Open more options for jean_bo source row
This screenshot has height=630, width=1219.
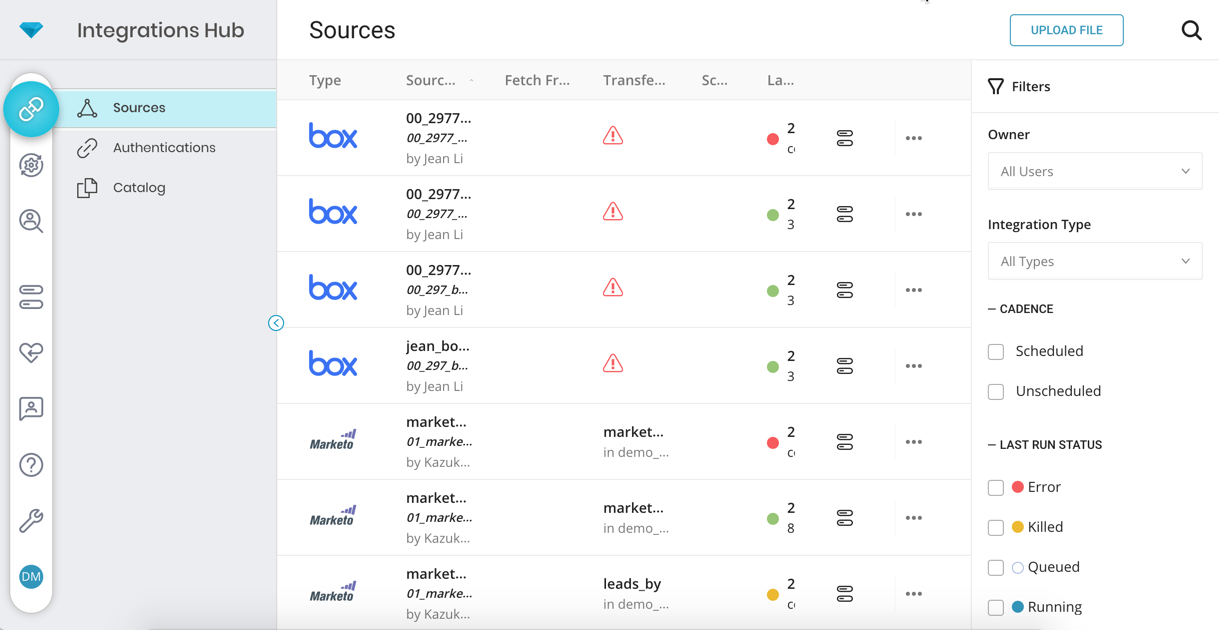913,366
